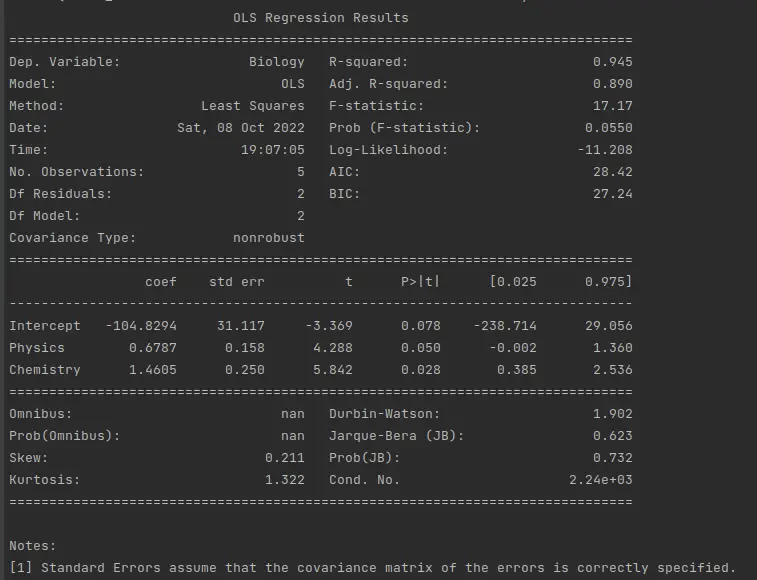Click the Skew value 0.211
Screen dimensions: 757x580
(x=285, y=458)
